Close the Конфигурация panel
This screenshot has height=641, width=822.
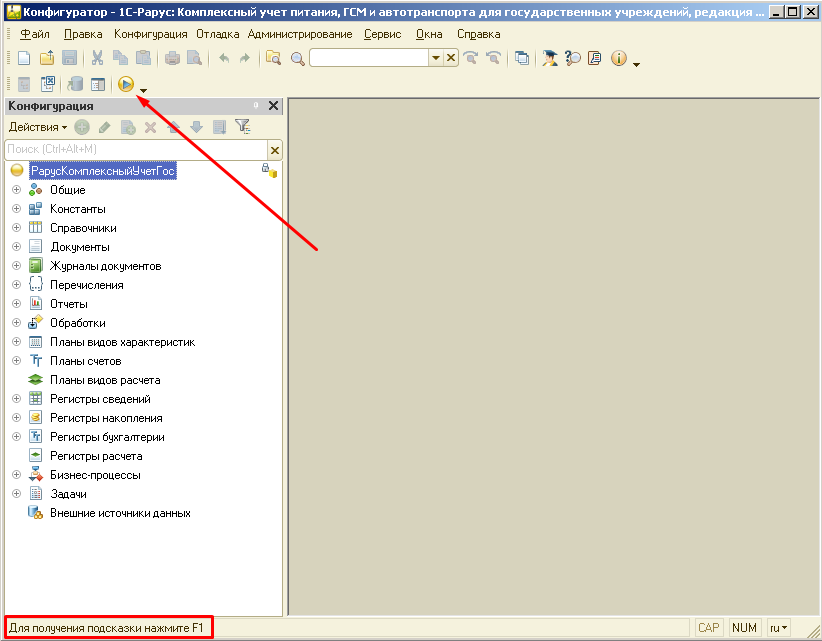pos(273,106)
